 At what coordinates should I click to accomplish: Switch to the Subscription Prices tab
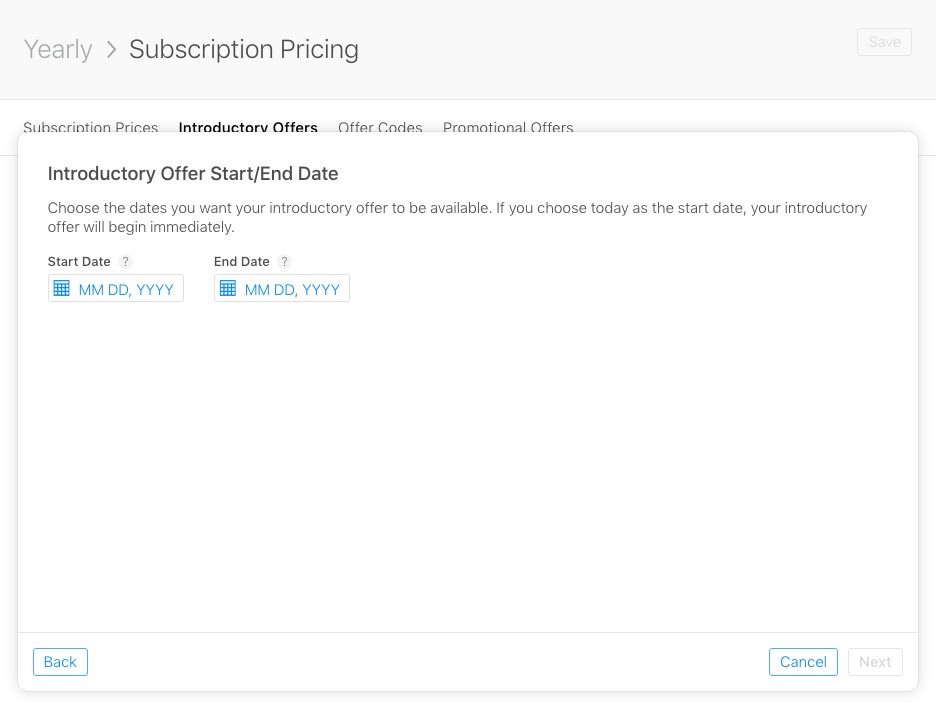click(x=90, y=128)
